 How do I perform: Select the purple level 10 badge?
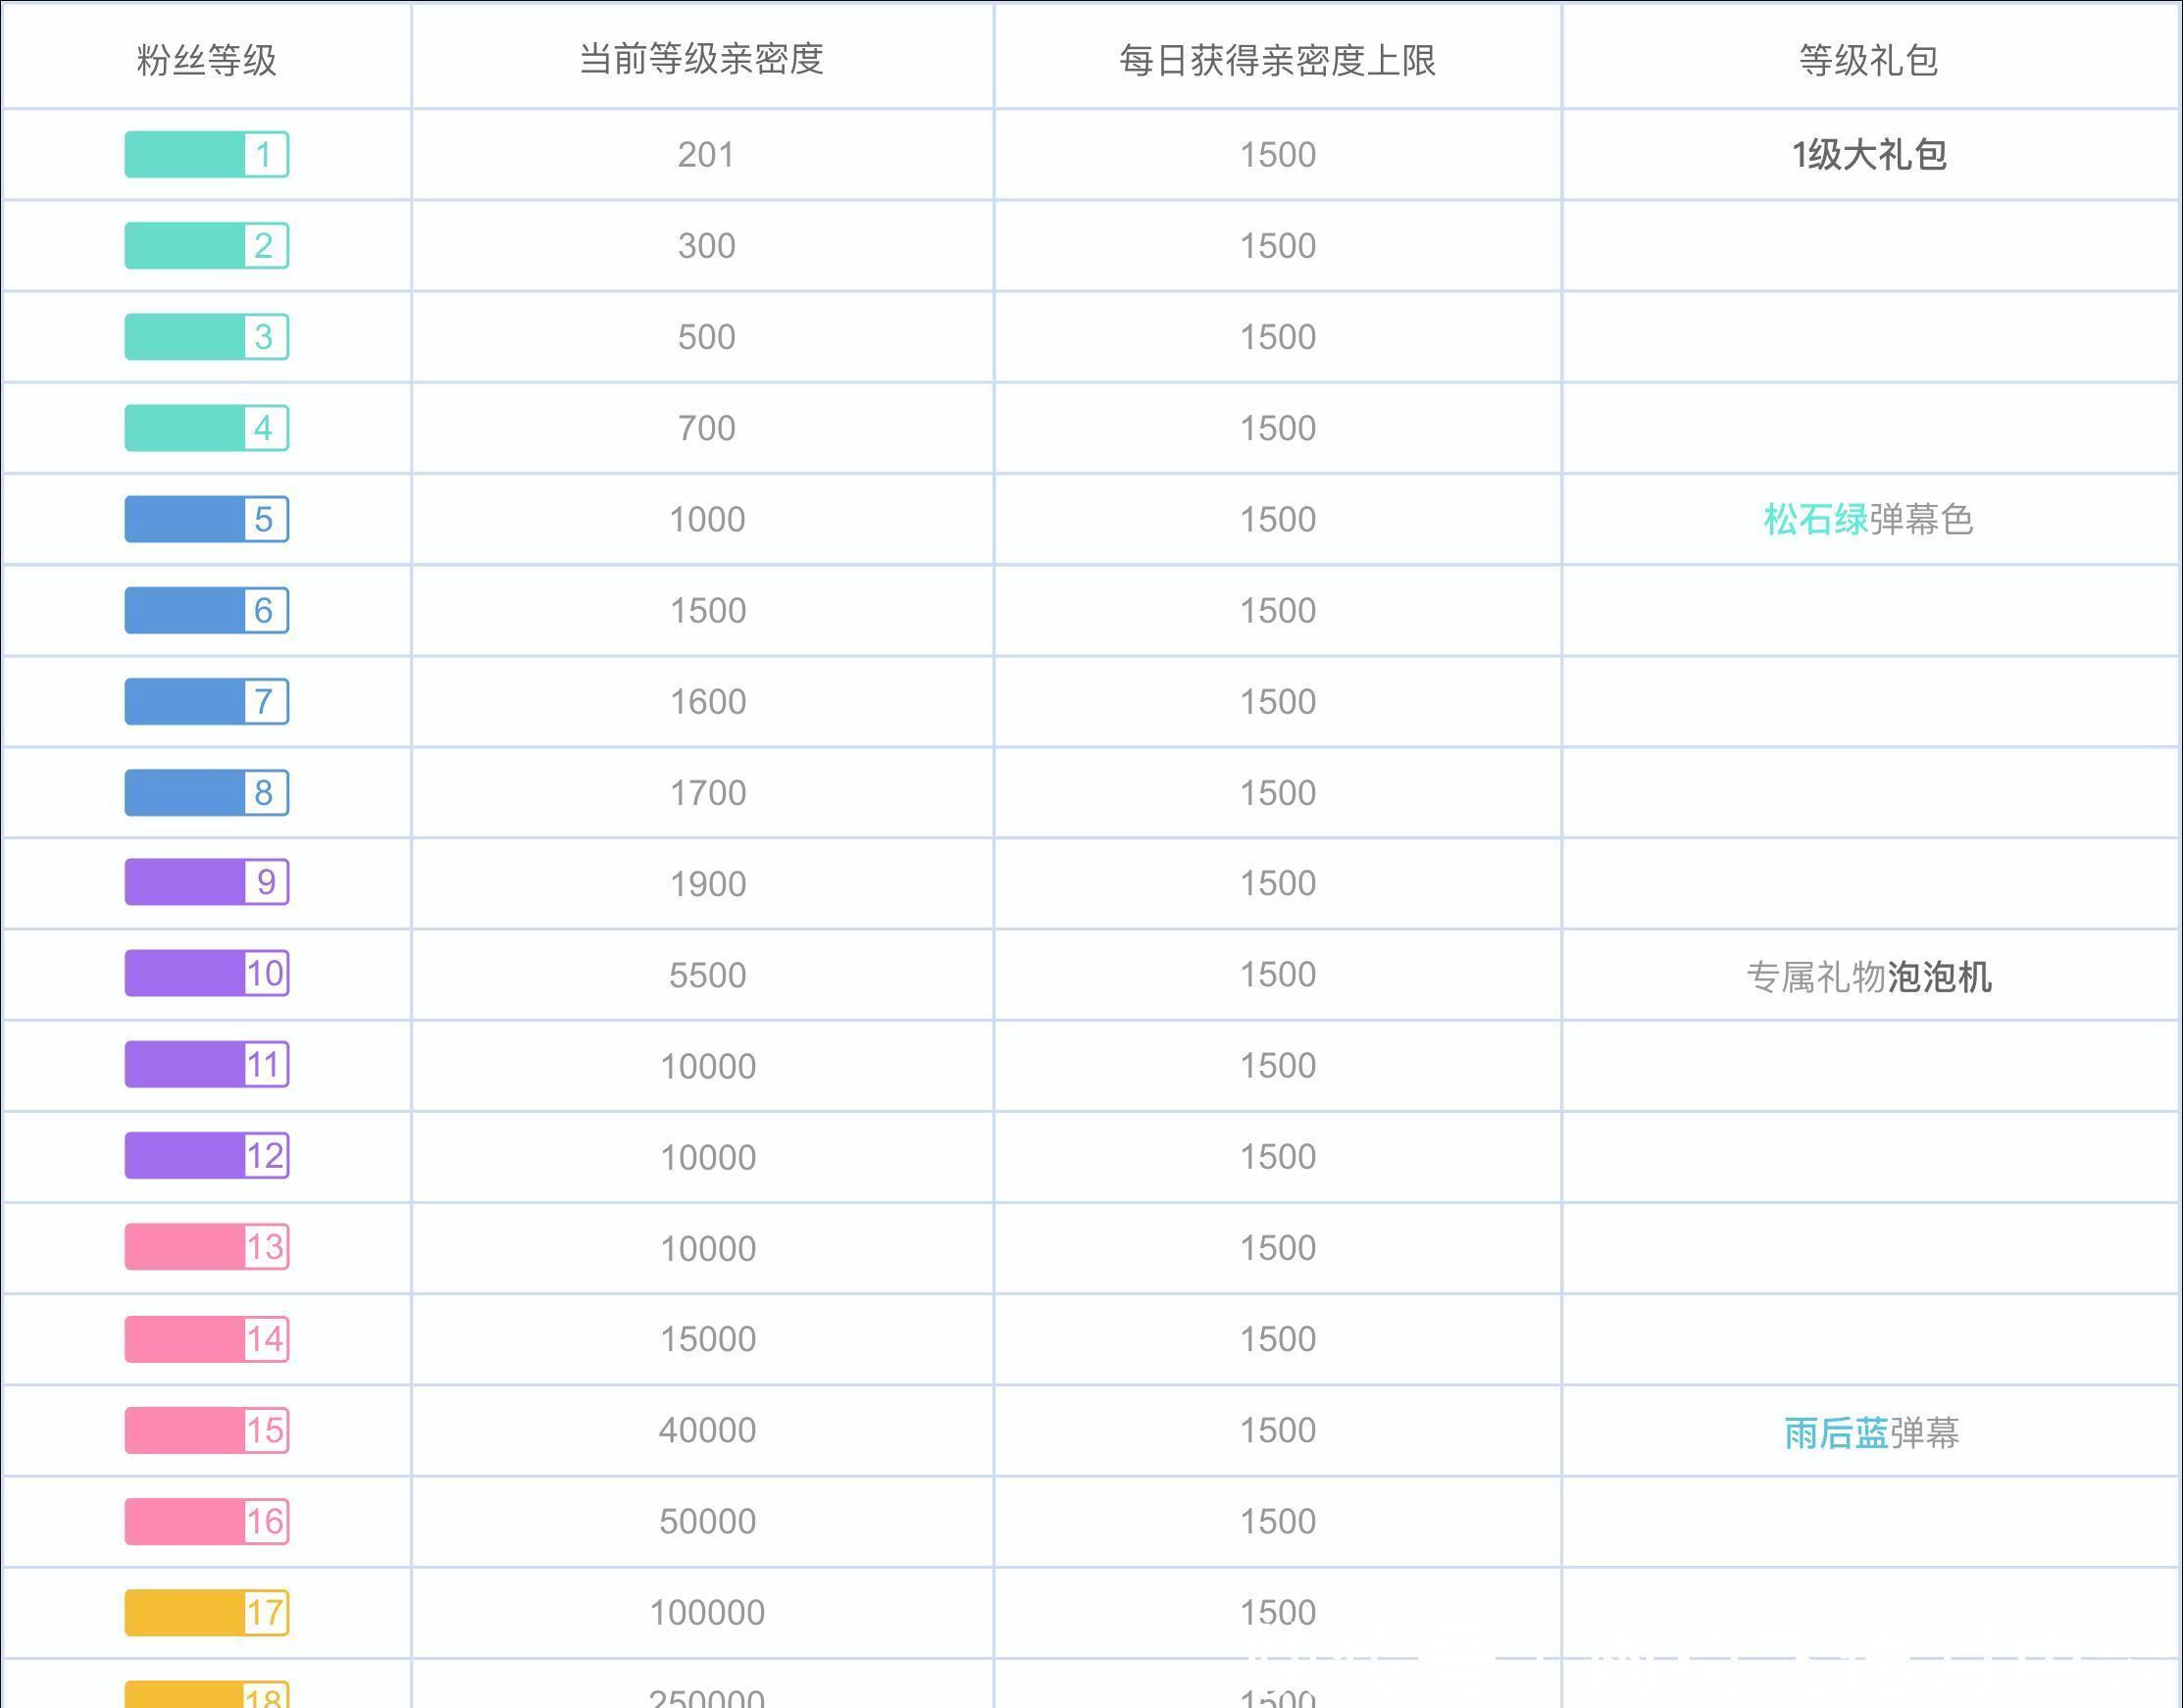[x=207, y=973]
